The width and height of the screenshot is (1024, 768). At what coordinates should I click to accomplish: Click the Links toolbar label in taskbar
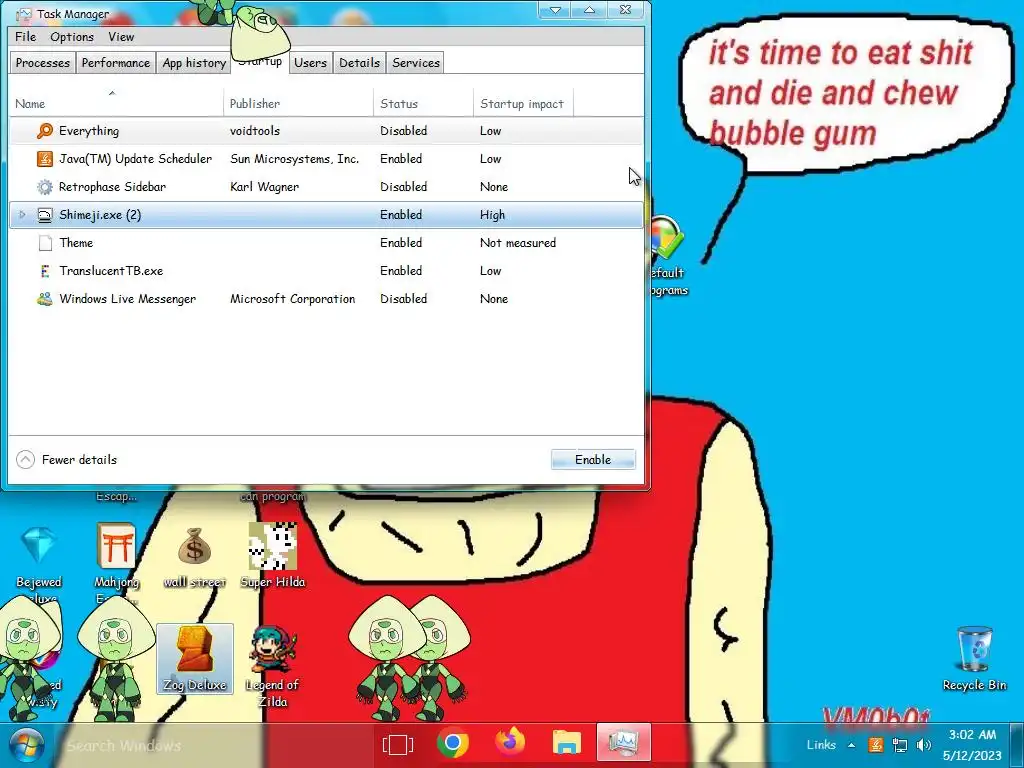point(821,744)
